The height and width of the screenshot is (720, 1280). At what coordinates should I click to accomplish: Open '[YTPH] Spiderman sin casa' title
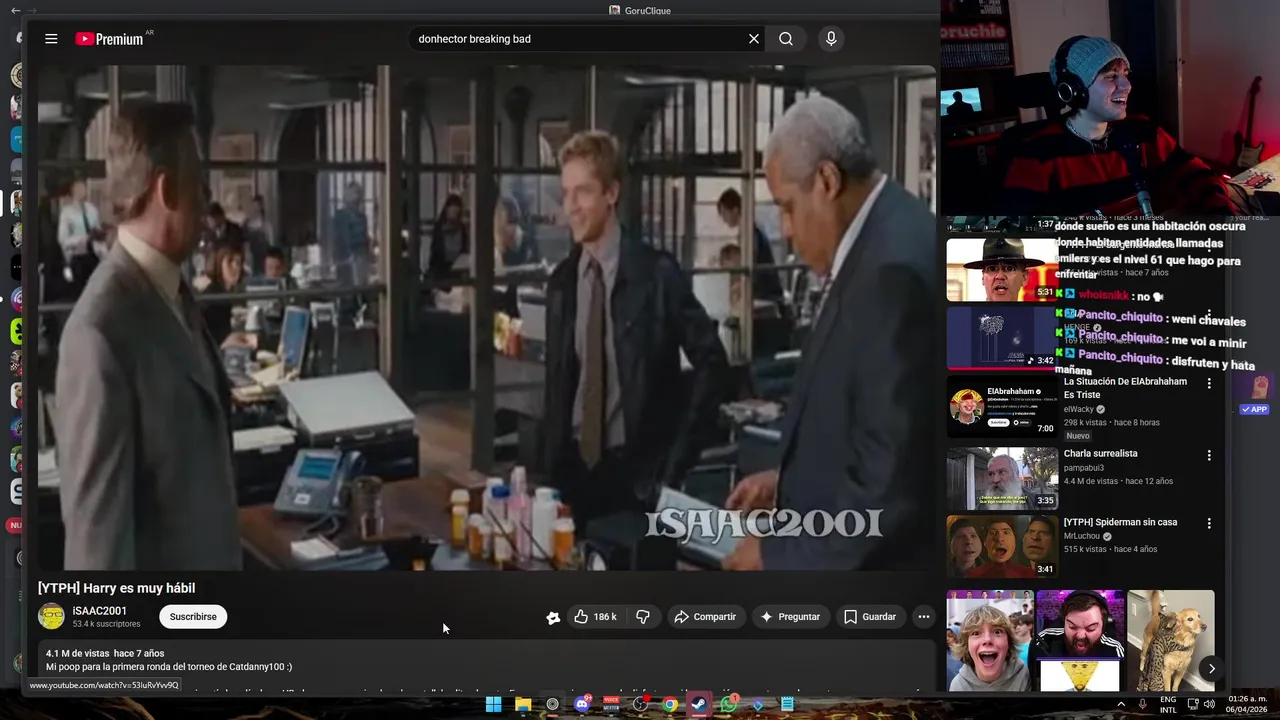1120,522
